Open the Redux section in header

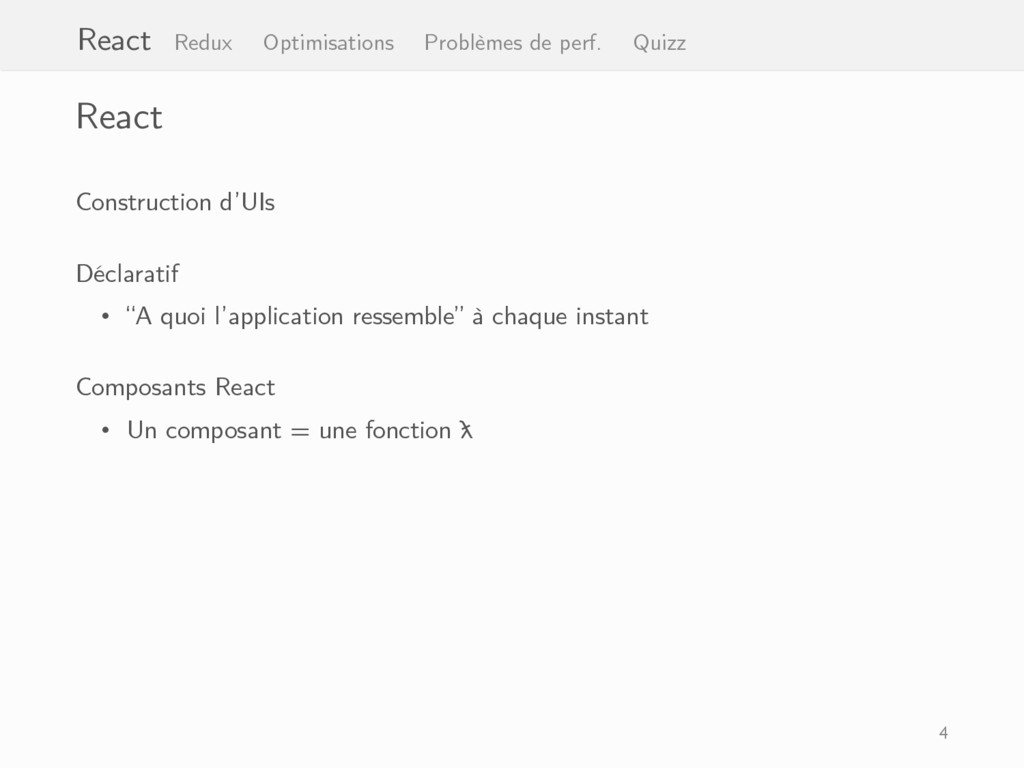(203, 43)
